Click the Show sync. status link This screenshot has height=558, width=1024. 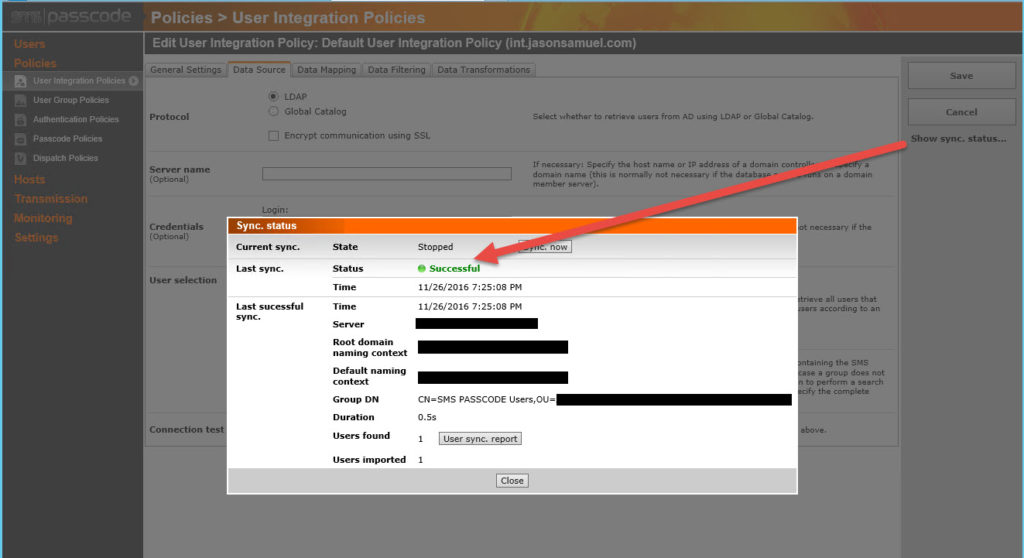(x=958, y=139)
